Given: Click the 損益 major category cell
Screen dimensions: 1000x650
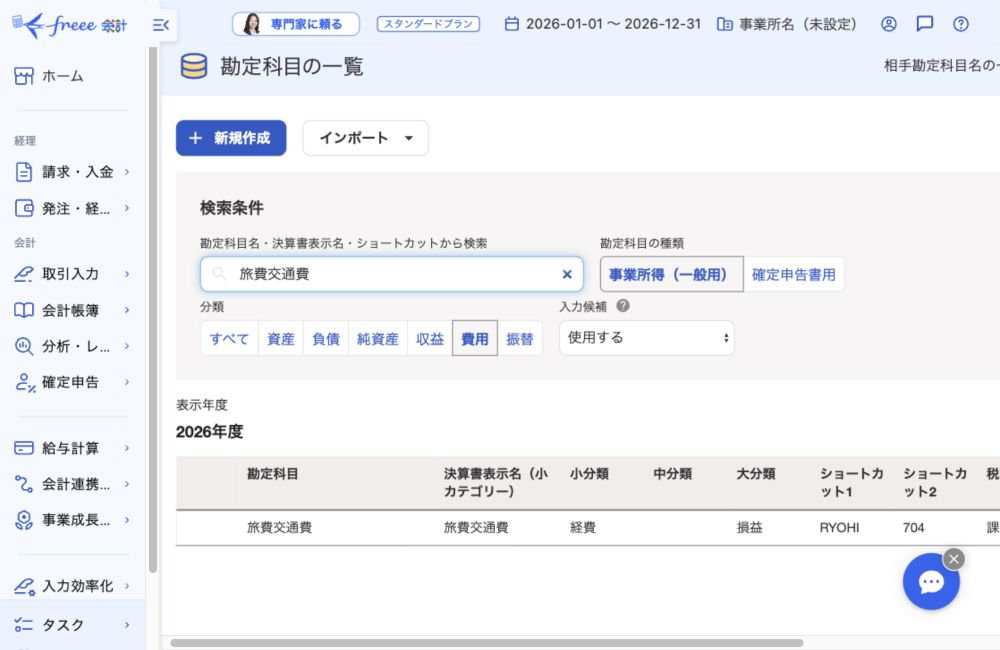Looking at the screenshot, I should click(749, 528).
